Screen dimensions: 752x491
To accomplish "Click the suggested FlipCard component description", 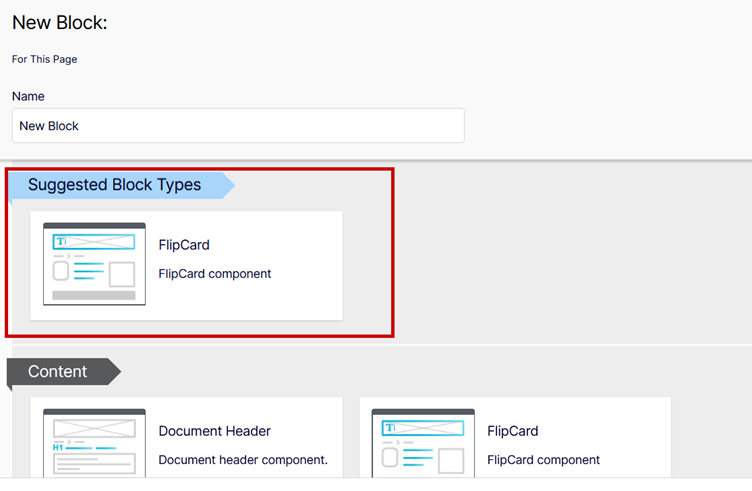I will point(215,274).
